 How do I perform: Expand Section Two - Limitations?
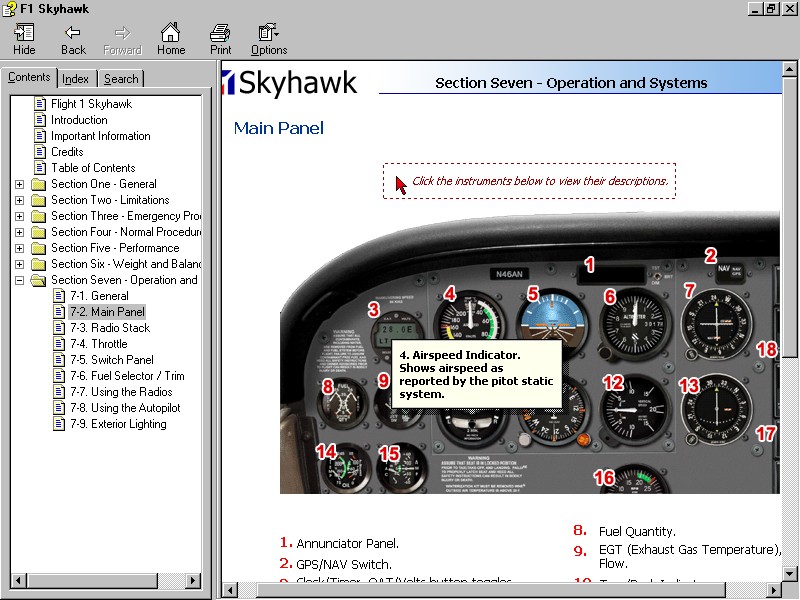19,200
